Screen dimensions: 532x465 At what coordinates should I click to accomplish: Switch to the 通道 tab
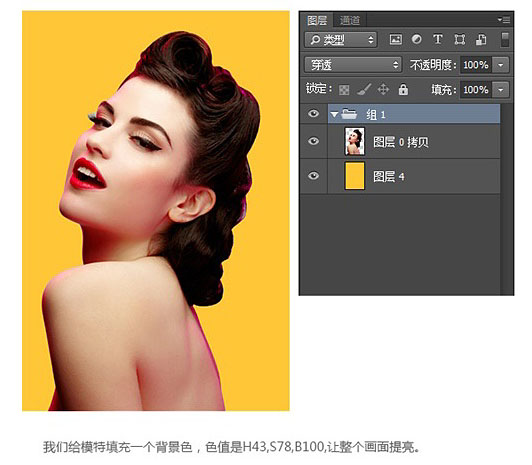pyautogui.click(x=349, y=20)
